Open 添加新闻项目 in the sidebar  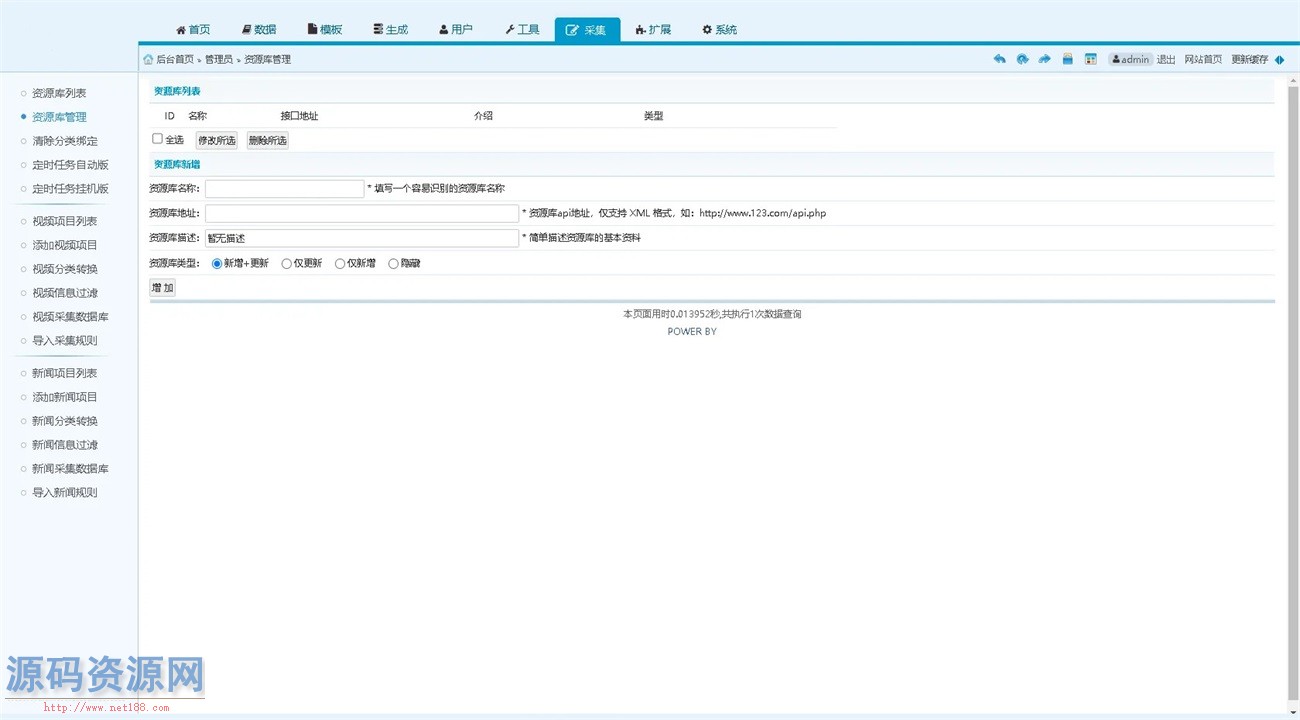(x=65, y=397)
